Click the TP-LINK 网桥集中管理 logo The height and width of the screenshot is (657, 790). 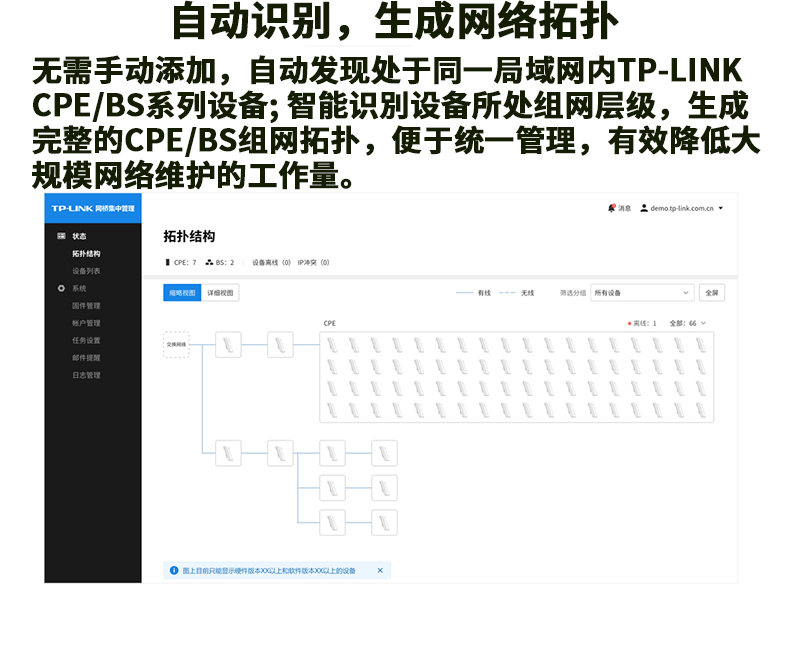pyautogui.click(x=93, y=208)
